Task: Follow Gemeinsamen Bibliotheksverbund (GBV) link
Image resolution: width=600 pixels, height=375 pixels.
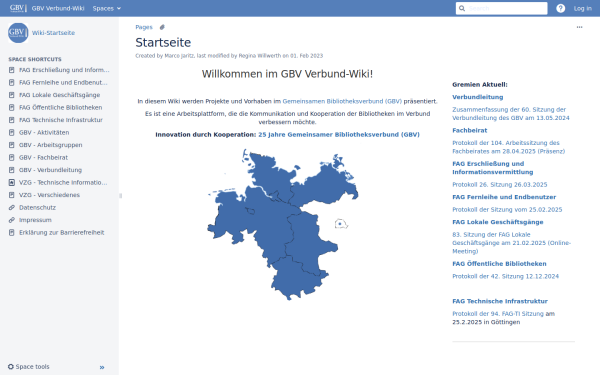Action: (342, 101)
